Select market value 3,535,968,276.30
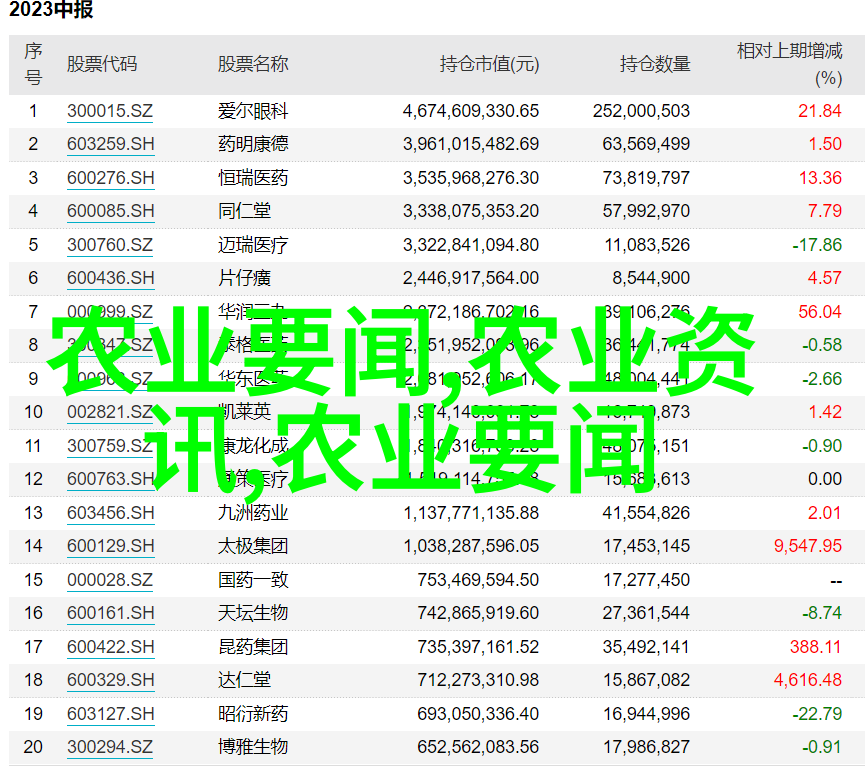Image resolution: width=865 pixels, height=776 pixels. coord(471,178)
